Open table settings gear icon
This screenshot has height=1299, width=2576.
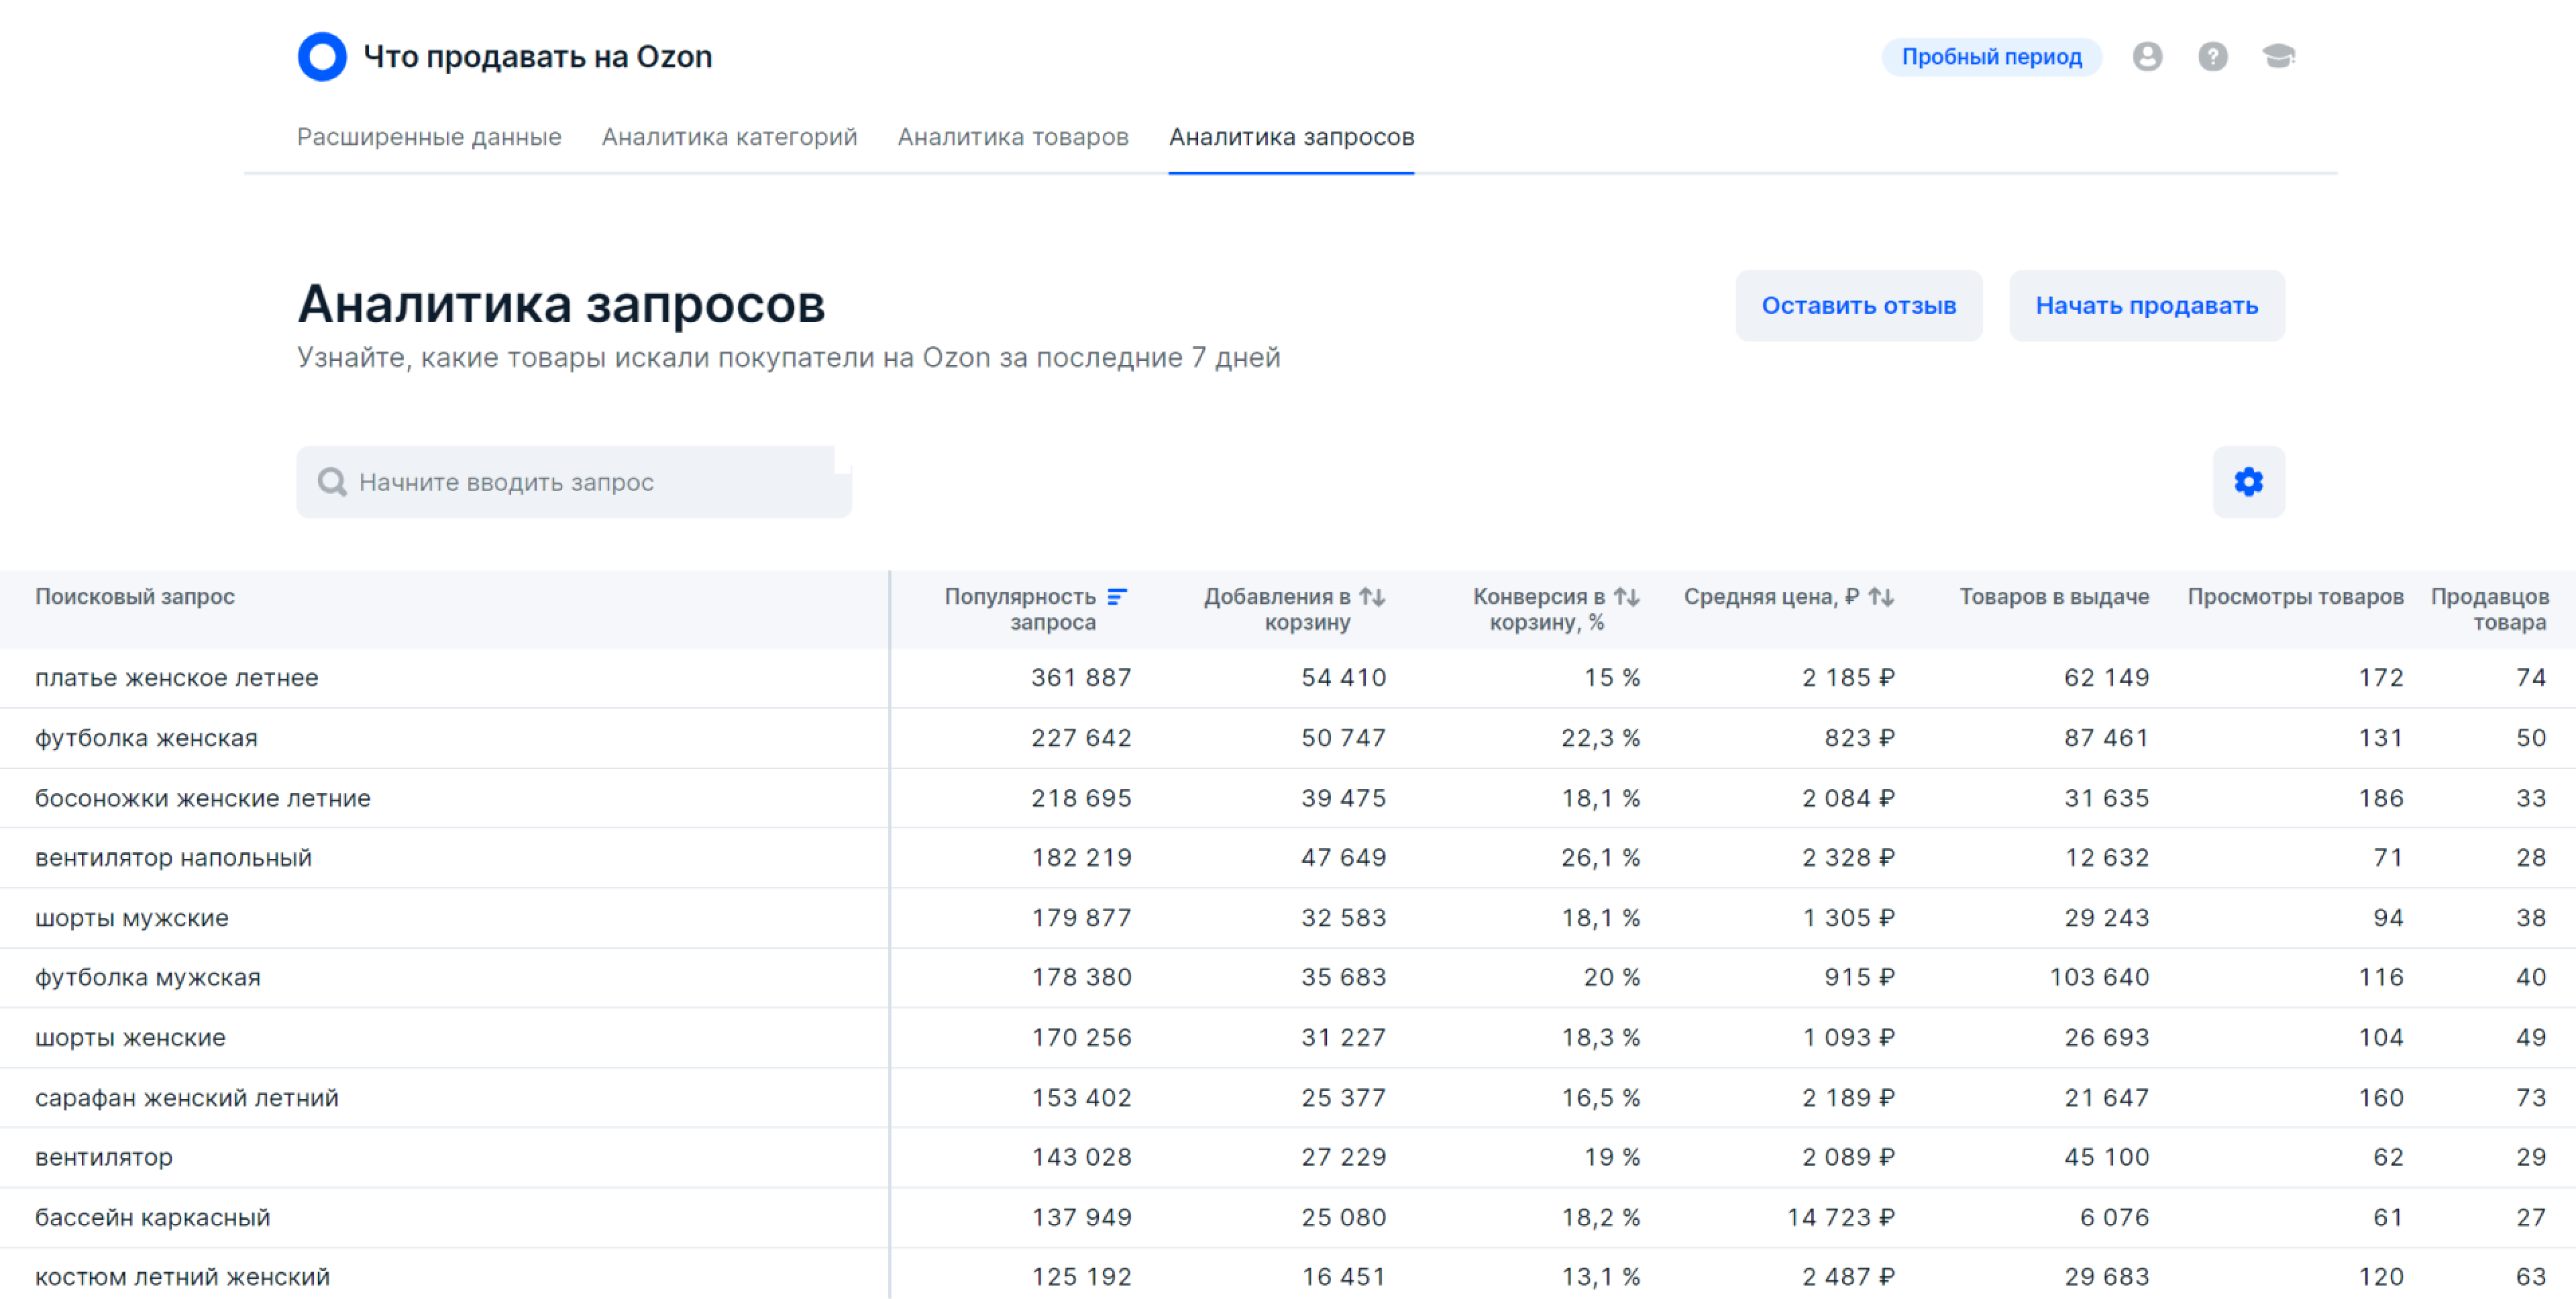2248,482
